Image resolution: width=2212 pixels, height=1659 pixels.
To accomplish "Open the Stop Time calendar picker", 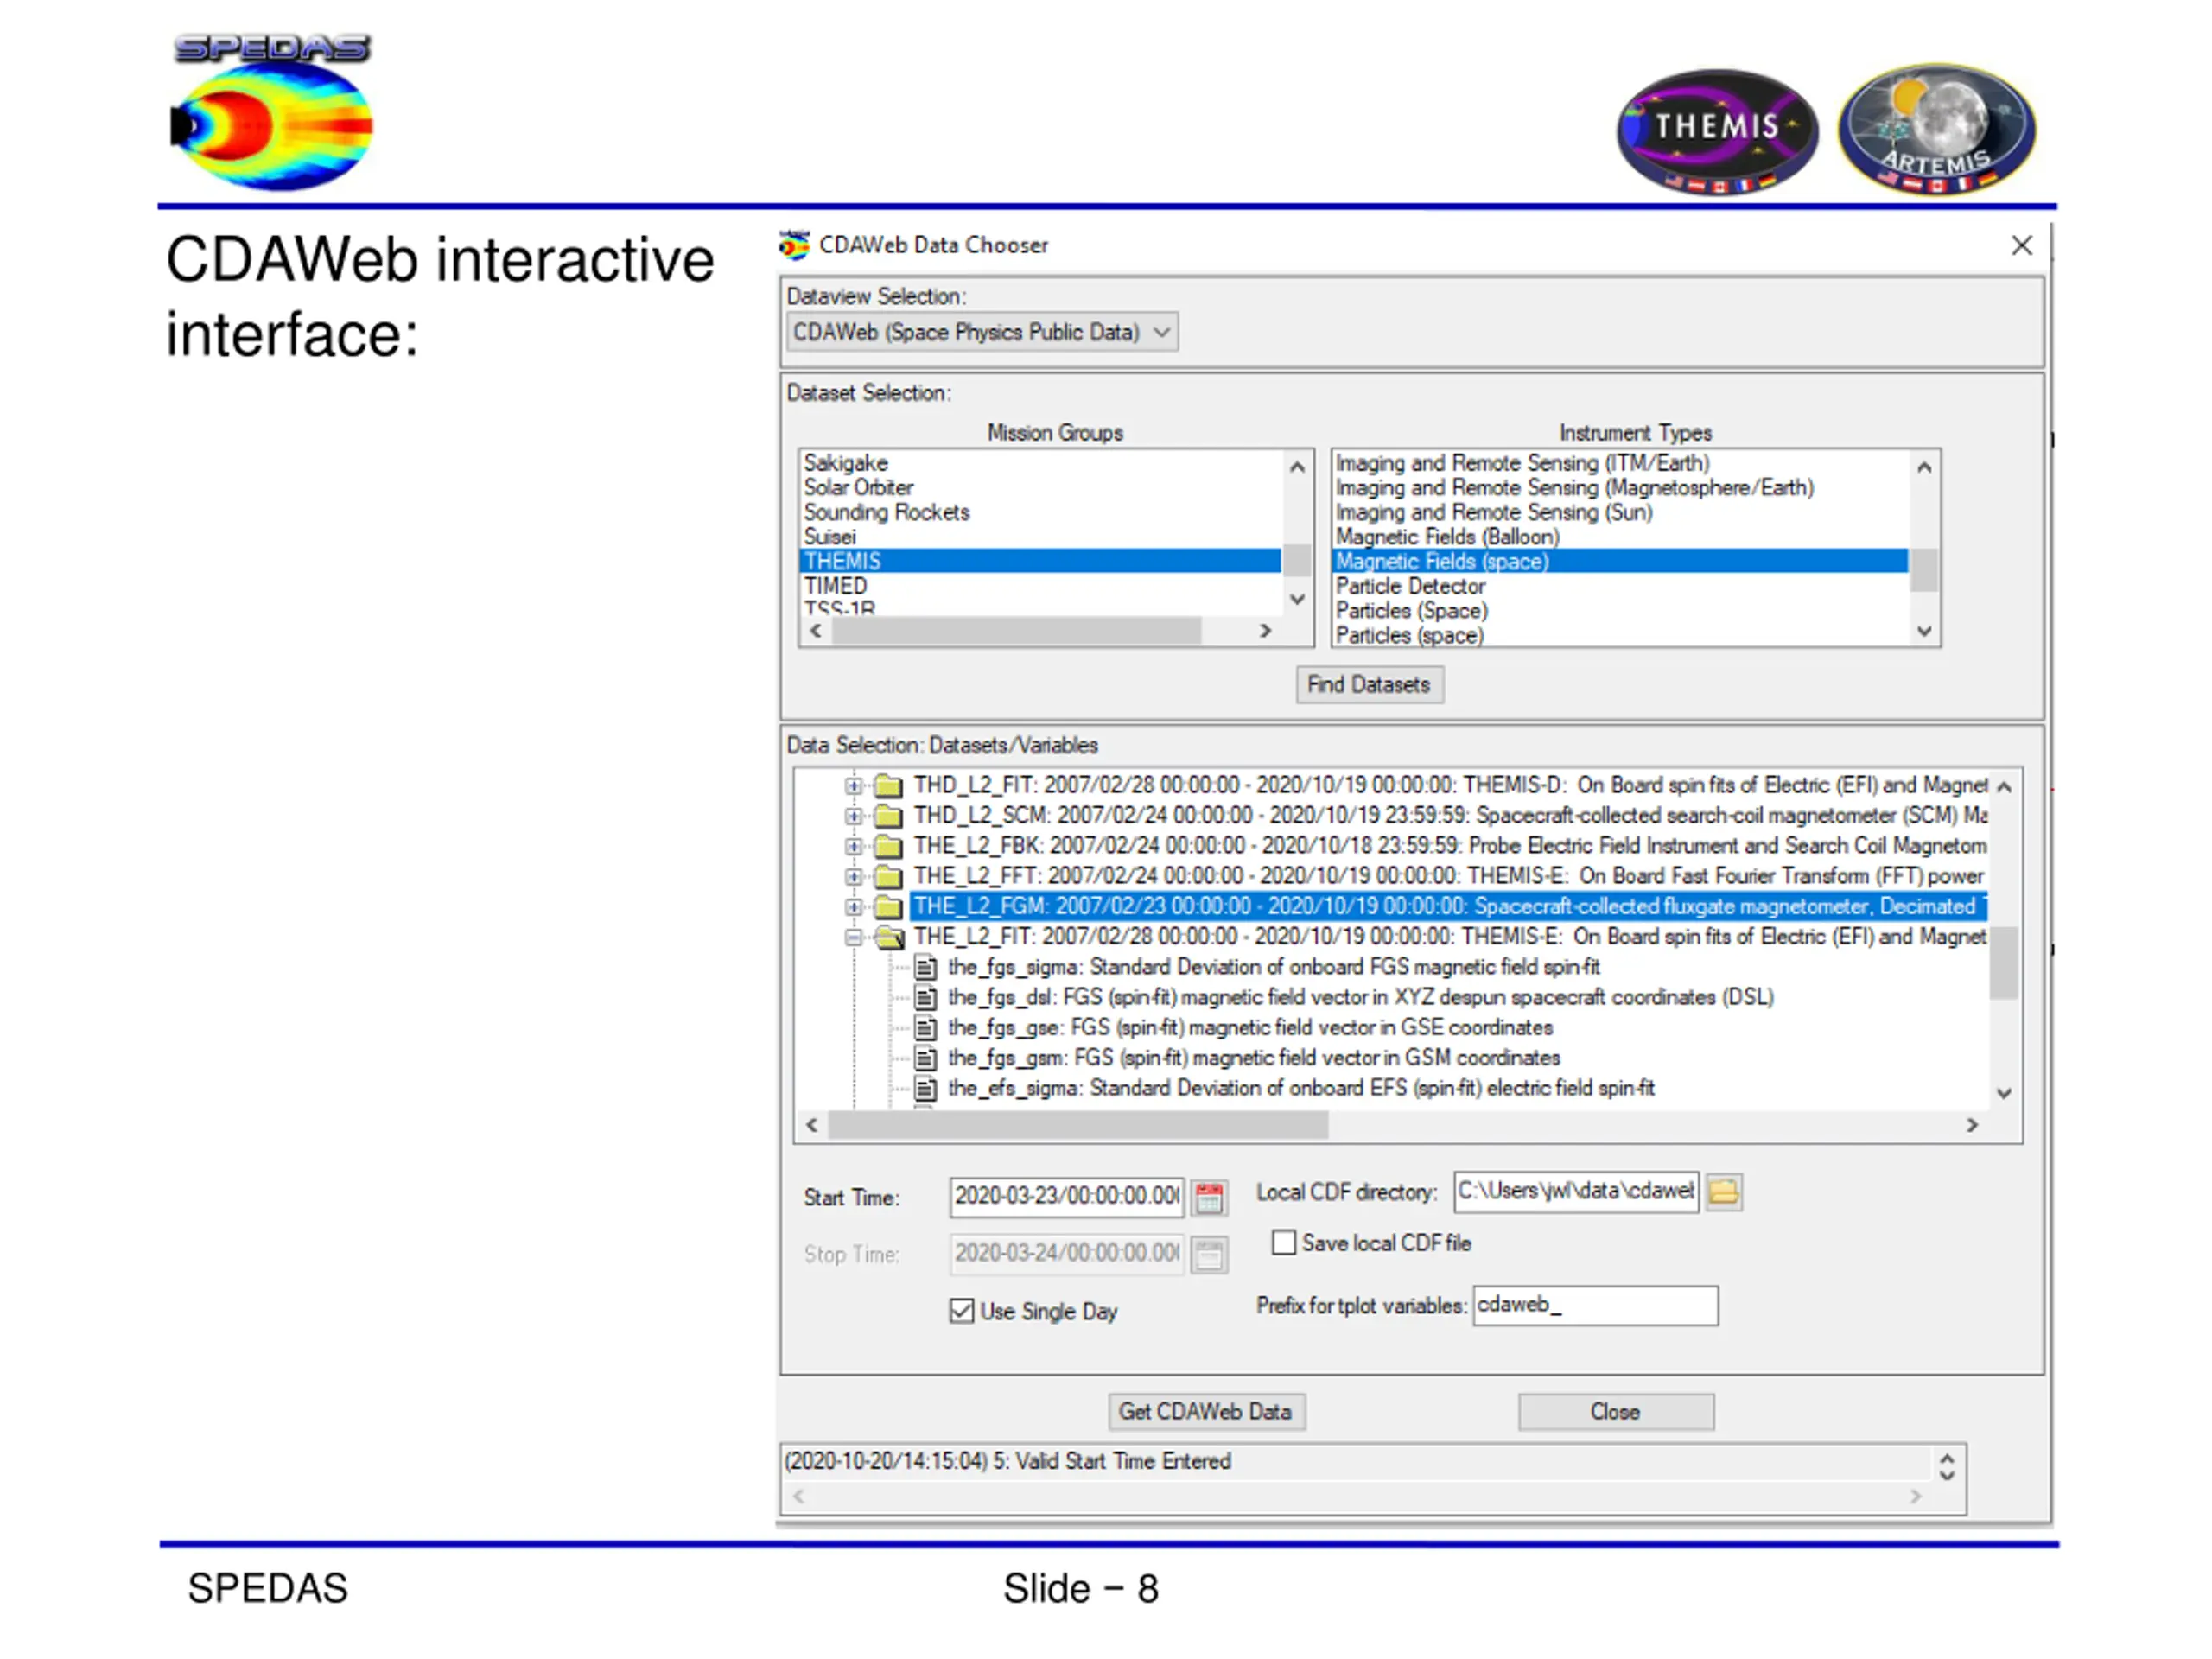I will coord(1209,1254).
